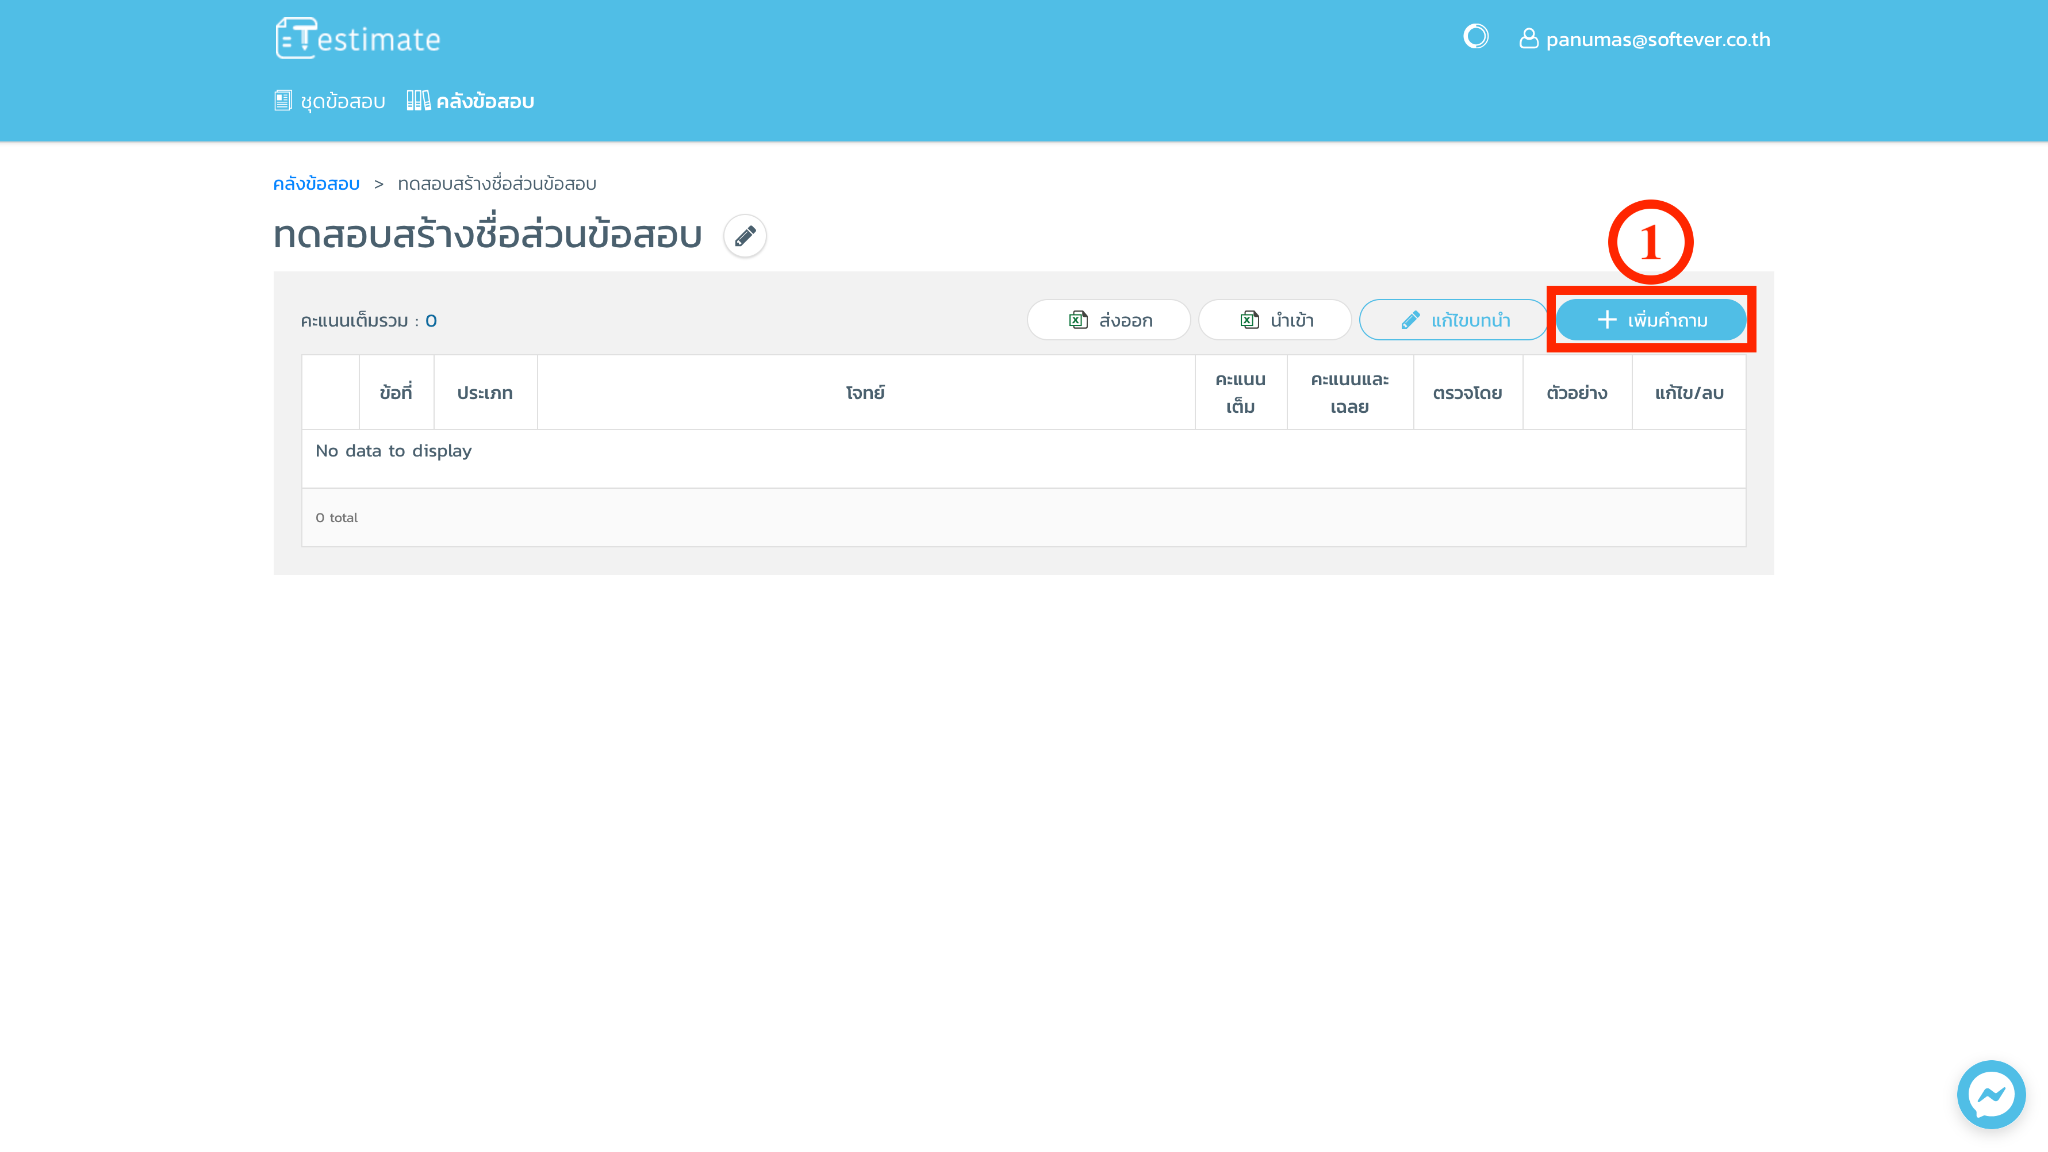Click the คะแนนเต็ม column header
Screen dimensions: 2048x1152
[x=1240, y=393]
